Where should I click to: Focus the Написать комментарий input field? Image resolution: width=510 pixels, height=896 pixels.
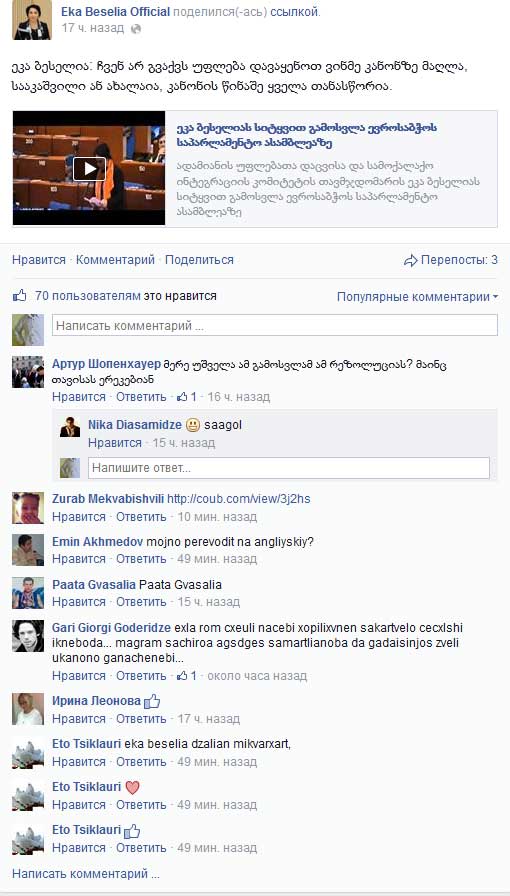click(x=275, y=326)
